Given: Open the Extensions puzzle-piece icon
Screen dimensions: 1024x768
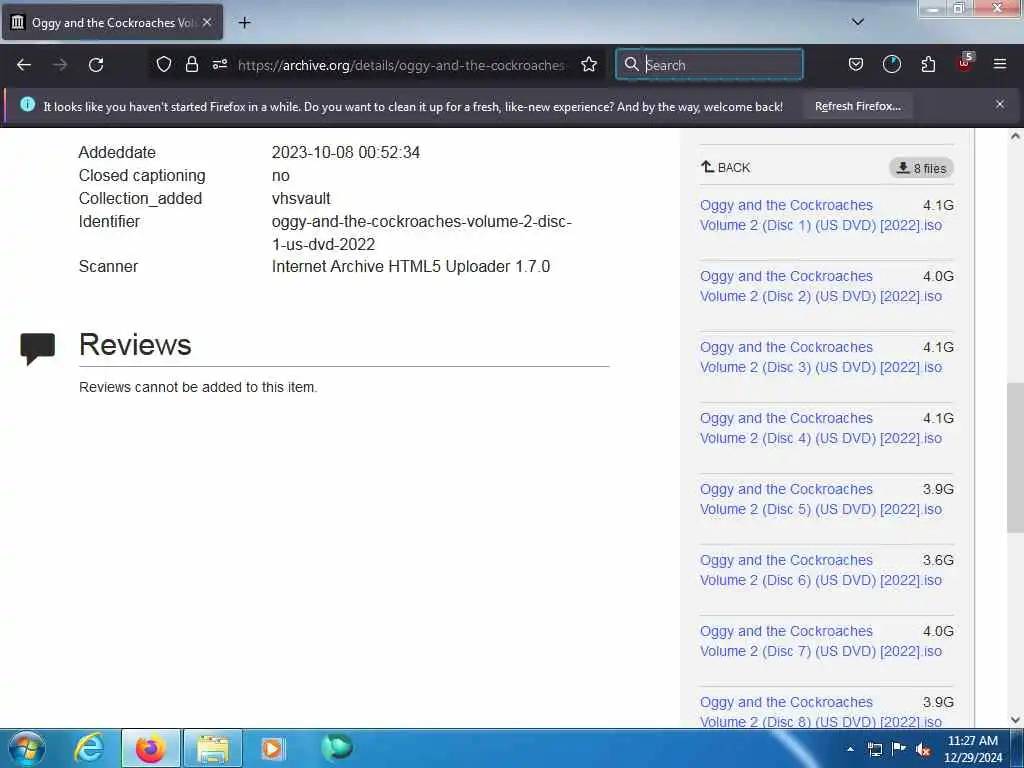Looking at the screenshot, I should [x=928, y=64].
